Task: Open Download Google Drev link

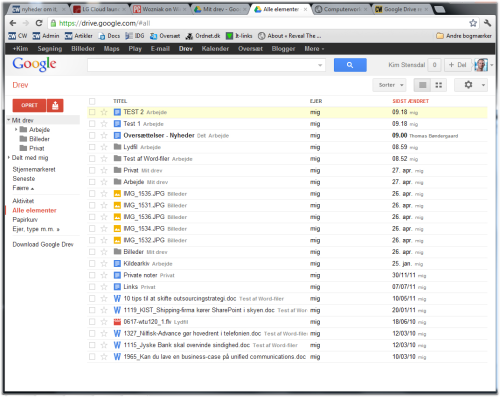Action: click(x=43, y=245)
